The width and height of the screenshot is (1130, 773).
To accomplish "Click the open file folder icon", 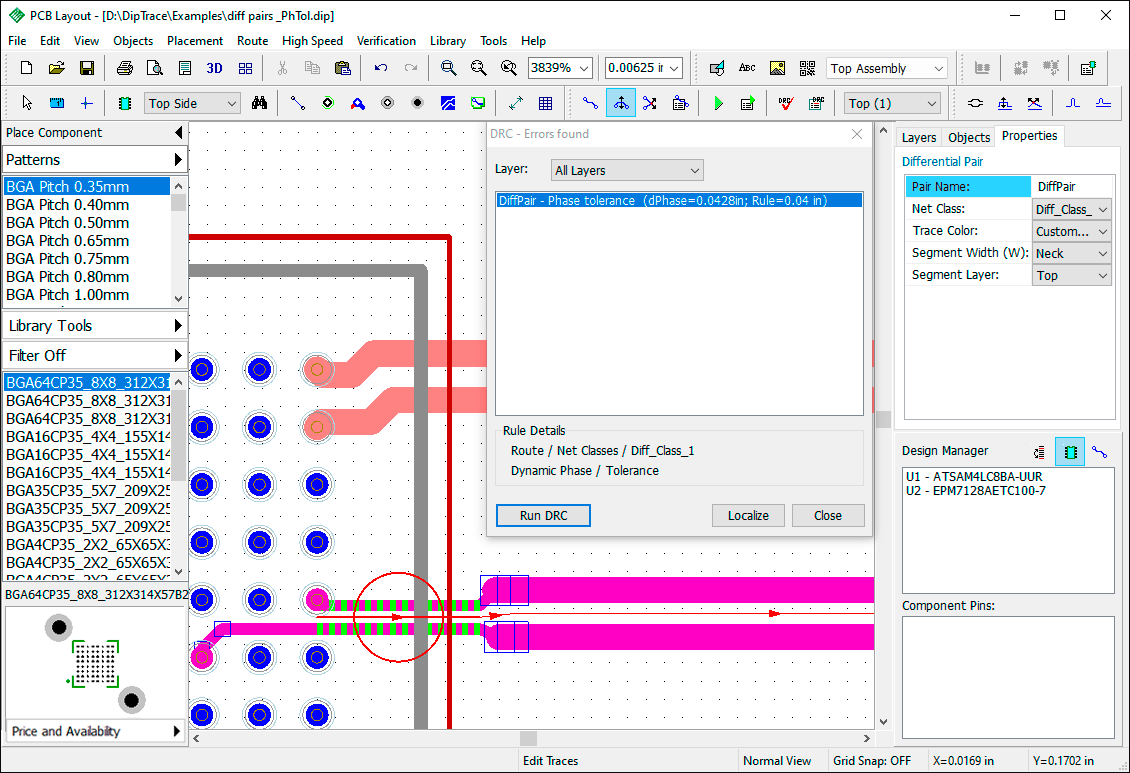I will coord(56,68).
